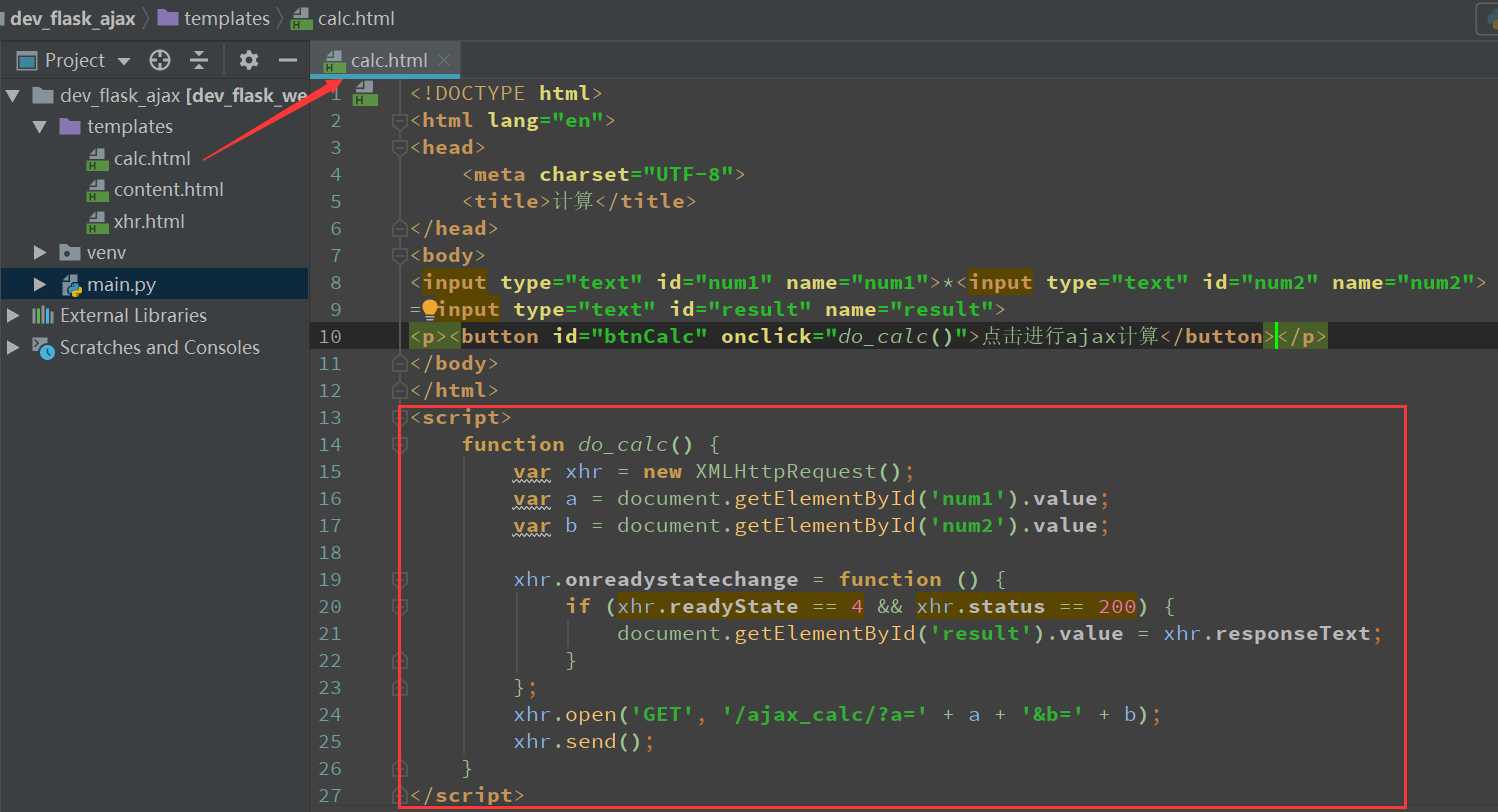Expand the Scratches and Consoles node
1498x812 pixels.
pos(13,348)
